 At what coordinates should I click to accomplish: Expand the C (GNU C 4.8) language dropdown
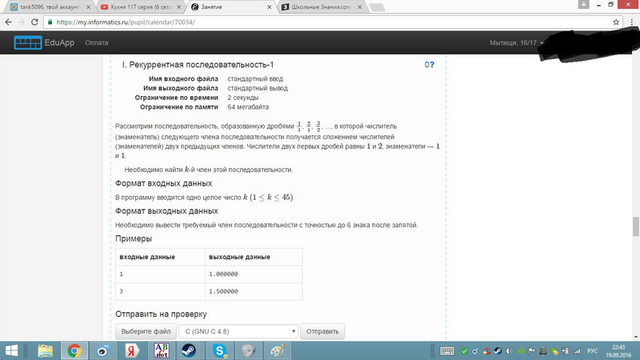click(x=238, y=331)
